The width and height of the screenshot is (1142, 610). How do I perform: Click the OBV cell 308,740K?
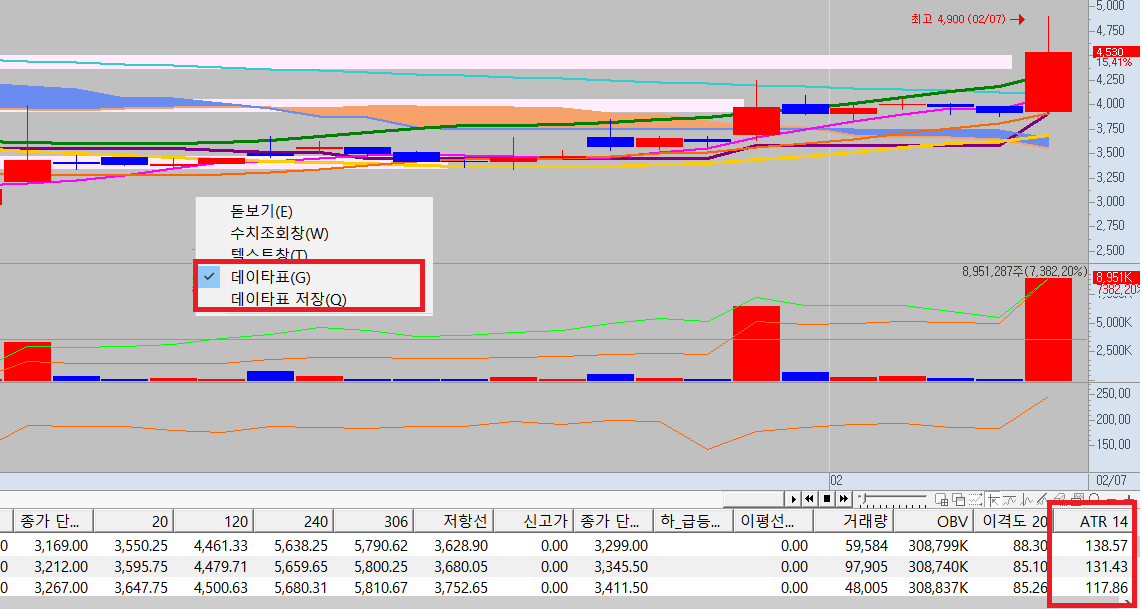(939, 566)
